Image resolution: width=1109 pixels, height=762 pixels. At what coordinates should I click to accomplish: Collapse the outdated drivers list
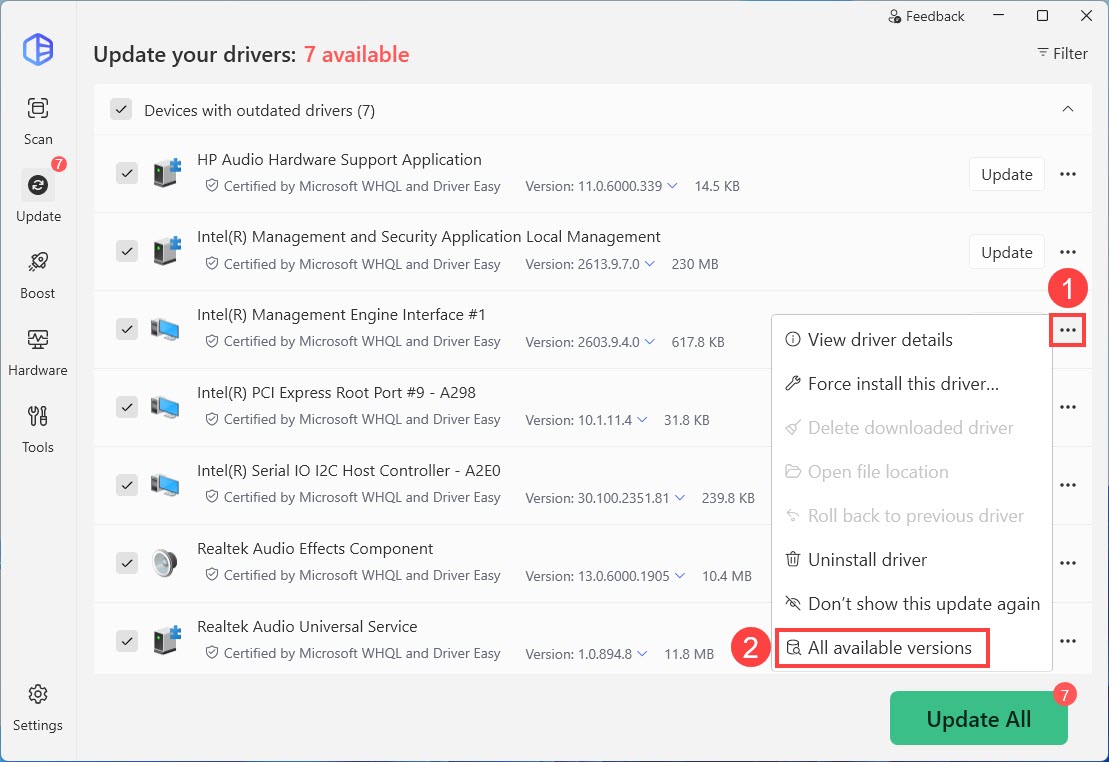1068,109
